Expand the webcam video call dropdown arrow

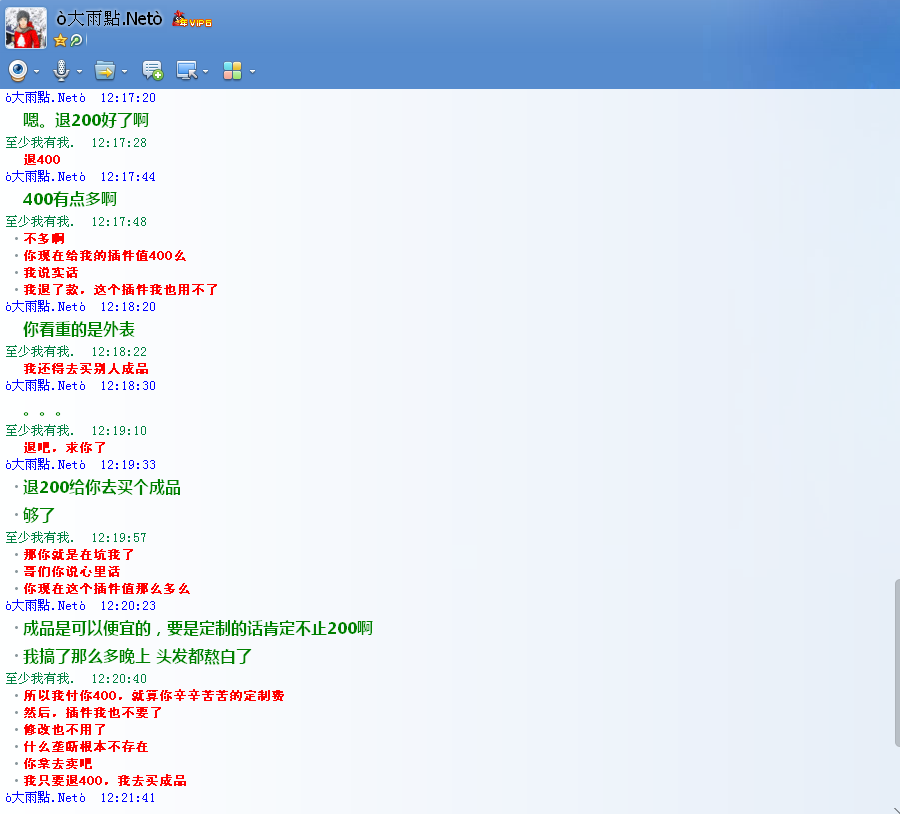pyautogui.click(x=37, y=71)
